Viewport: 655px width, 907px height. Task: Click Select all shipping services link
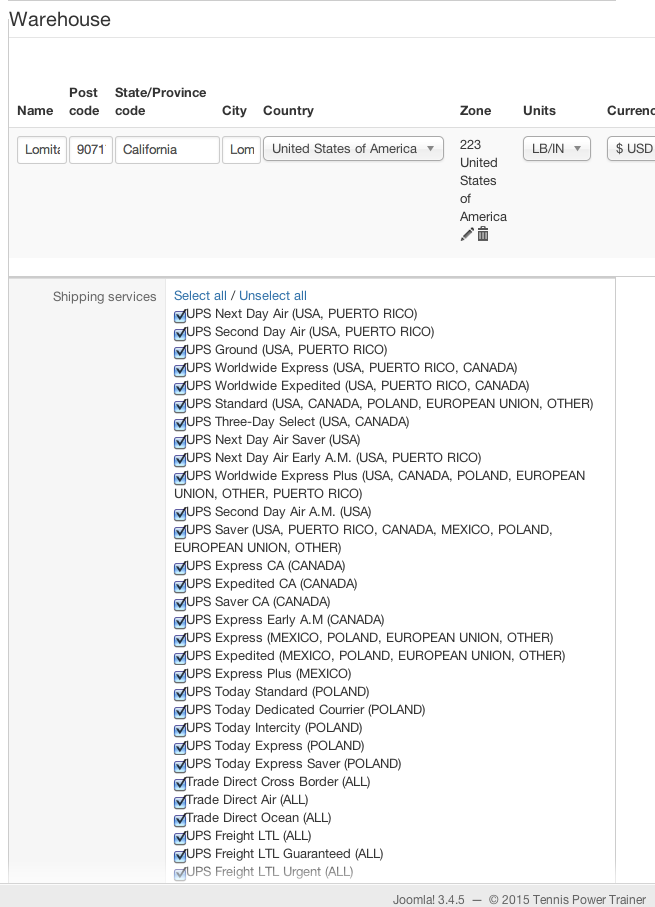pyautogui.click(x=200, y=296)
